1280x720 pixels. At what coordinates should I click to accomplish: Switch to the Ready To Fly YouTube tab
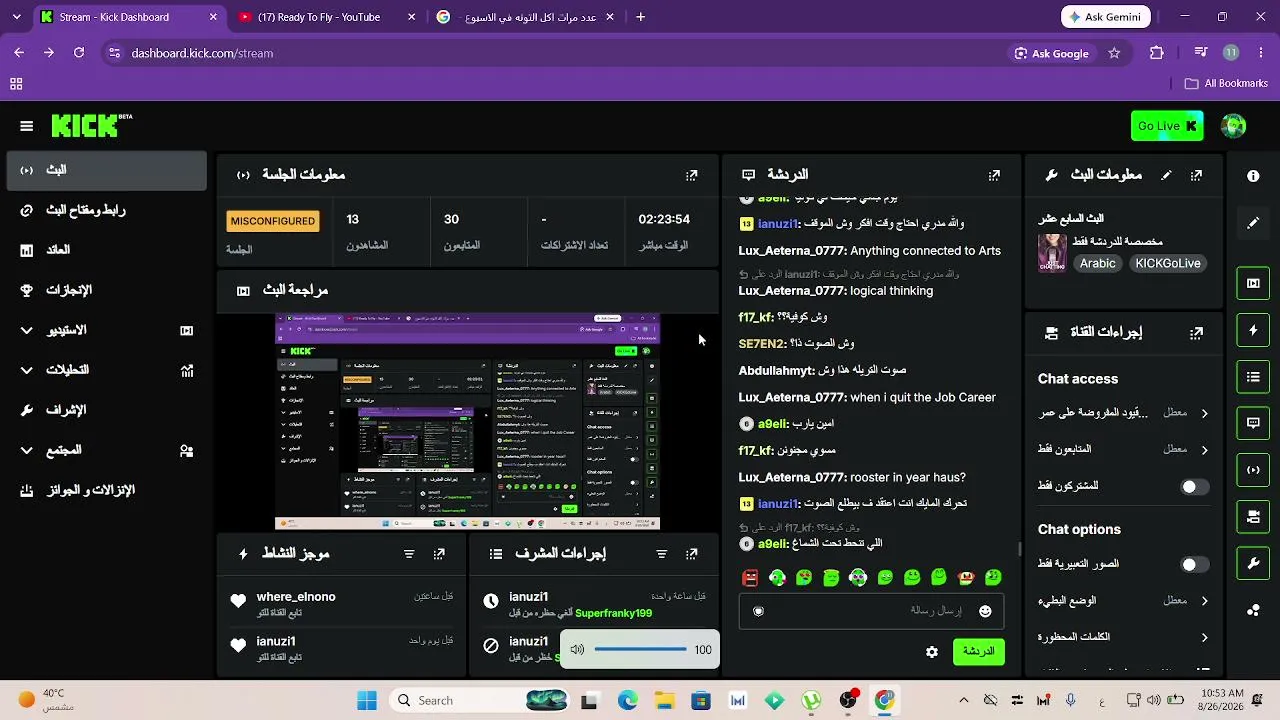(x=328, y=17)
